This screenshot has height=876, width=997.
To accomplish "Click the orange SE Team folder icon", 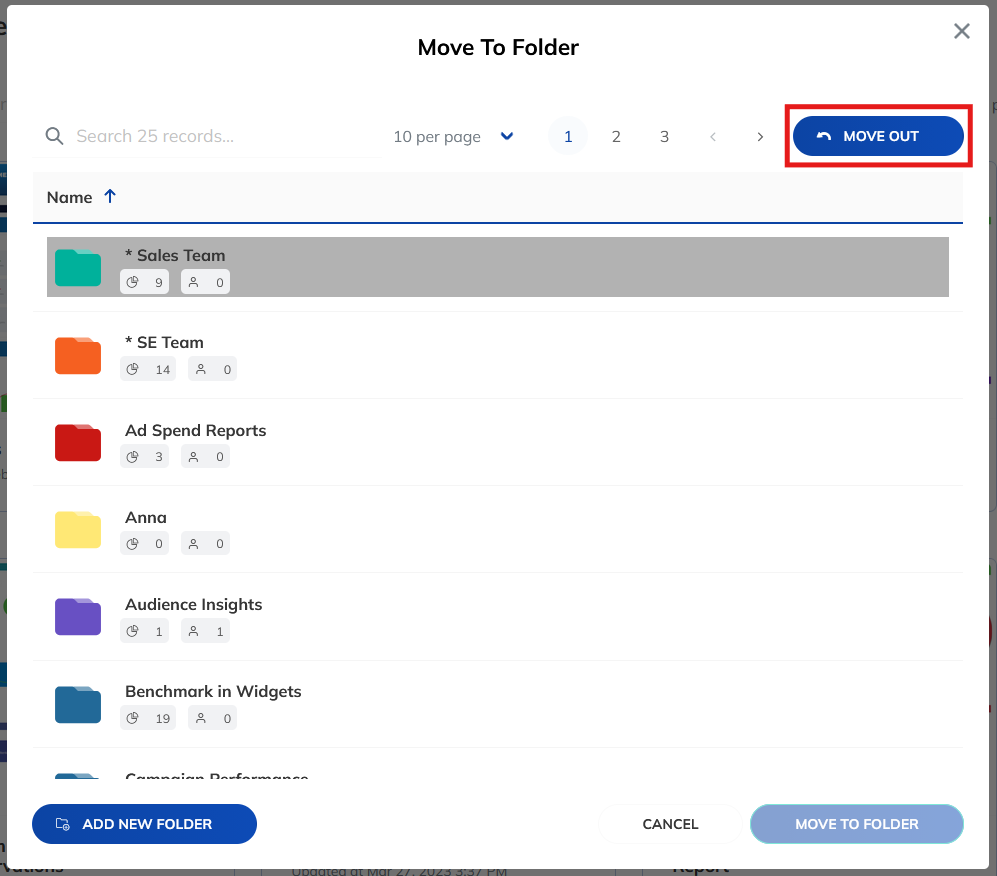I will click(78, 355).
